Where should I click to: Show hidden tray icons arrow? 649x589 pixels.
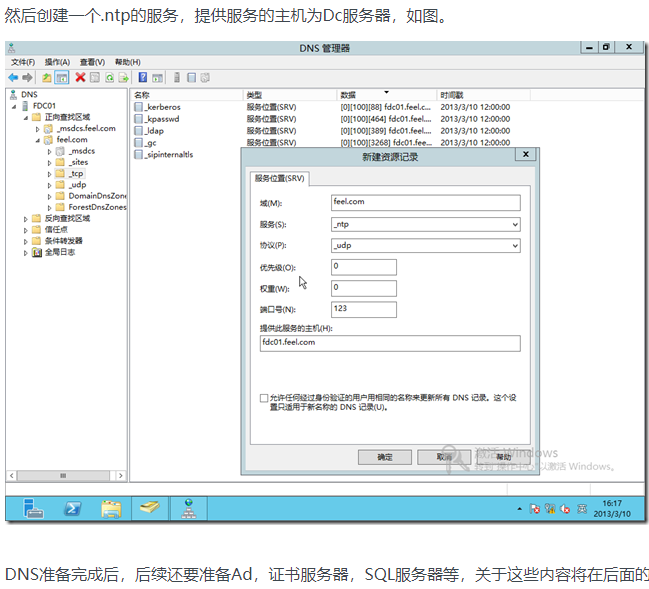519,509
